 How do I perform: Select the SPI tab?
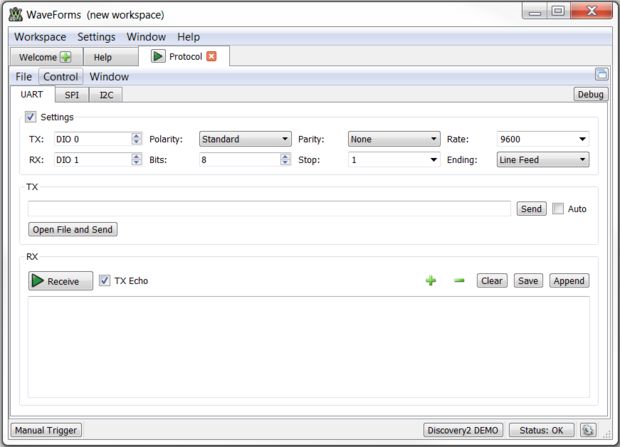(72, 95)
